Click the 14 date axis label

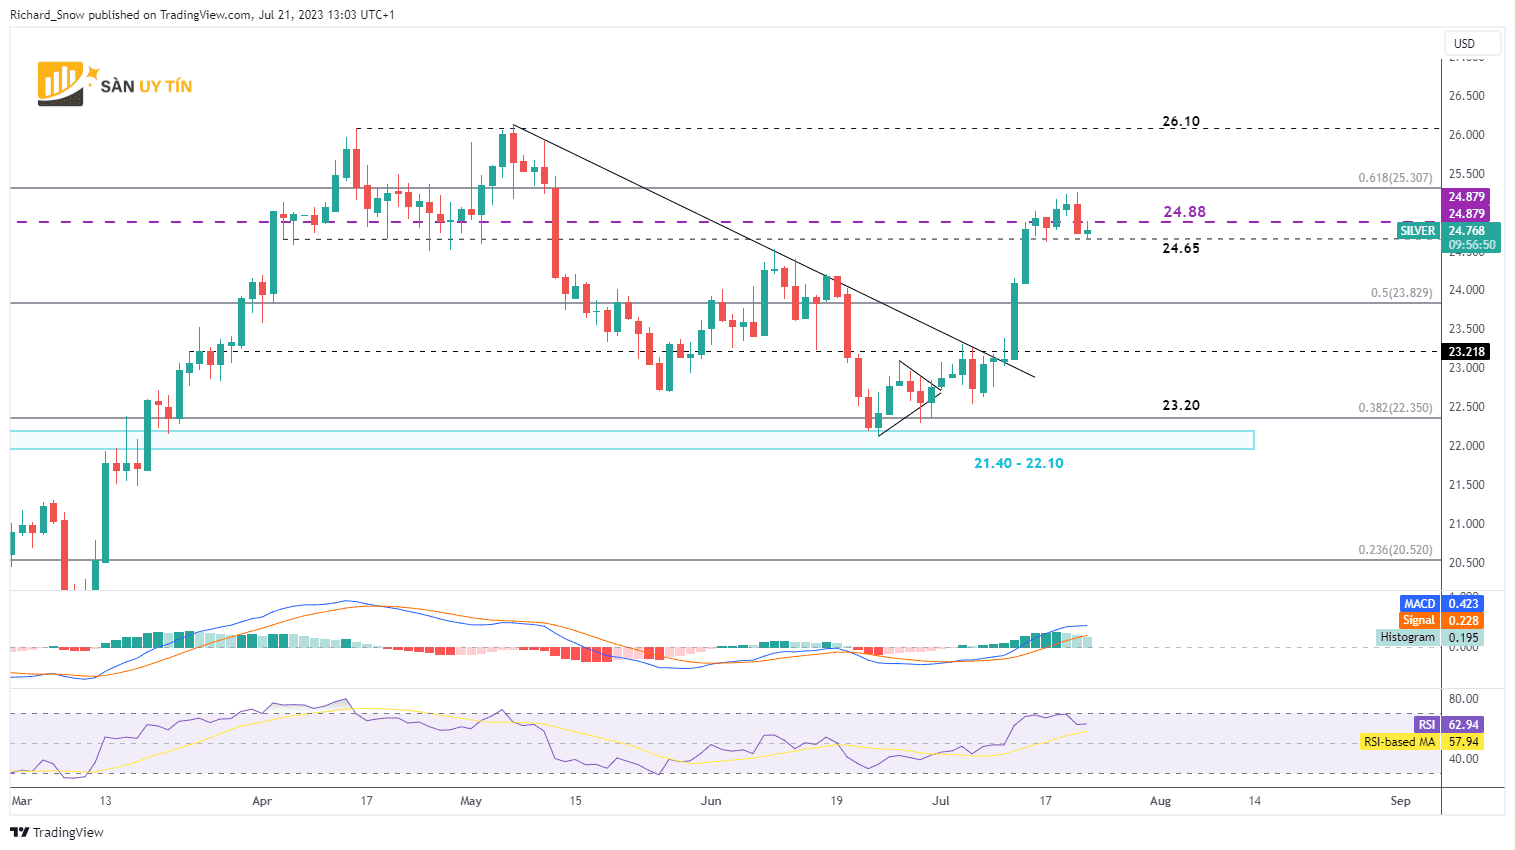[1255, 801]
